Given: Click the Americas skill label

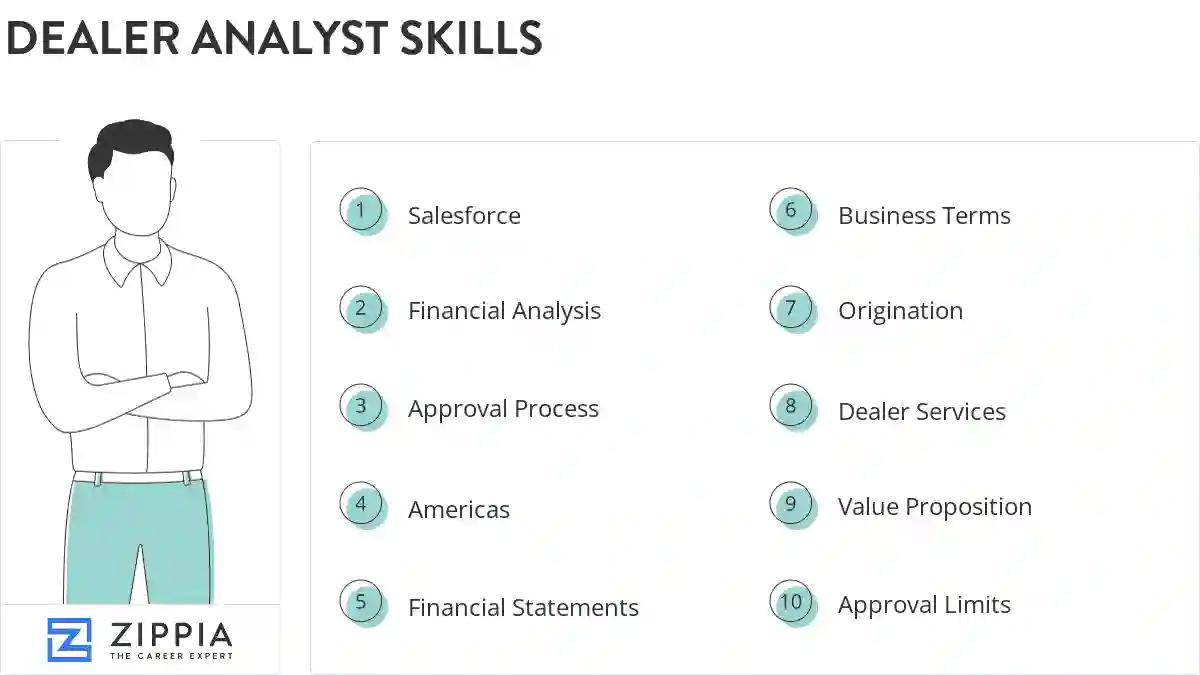Looking at the screenshot, I should point(459,510).
